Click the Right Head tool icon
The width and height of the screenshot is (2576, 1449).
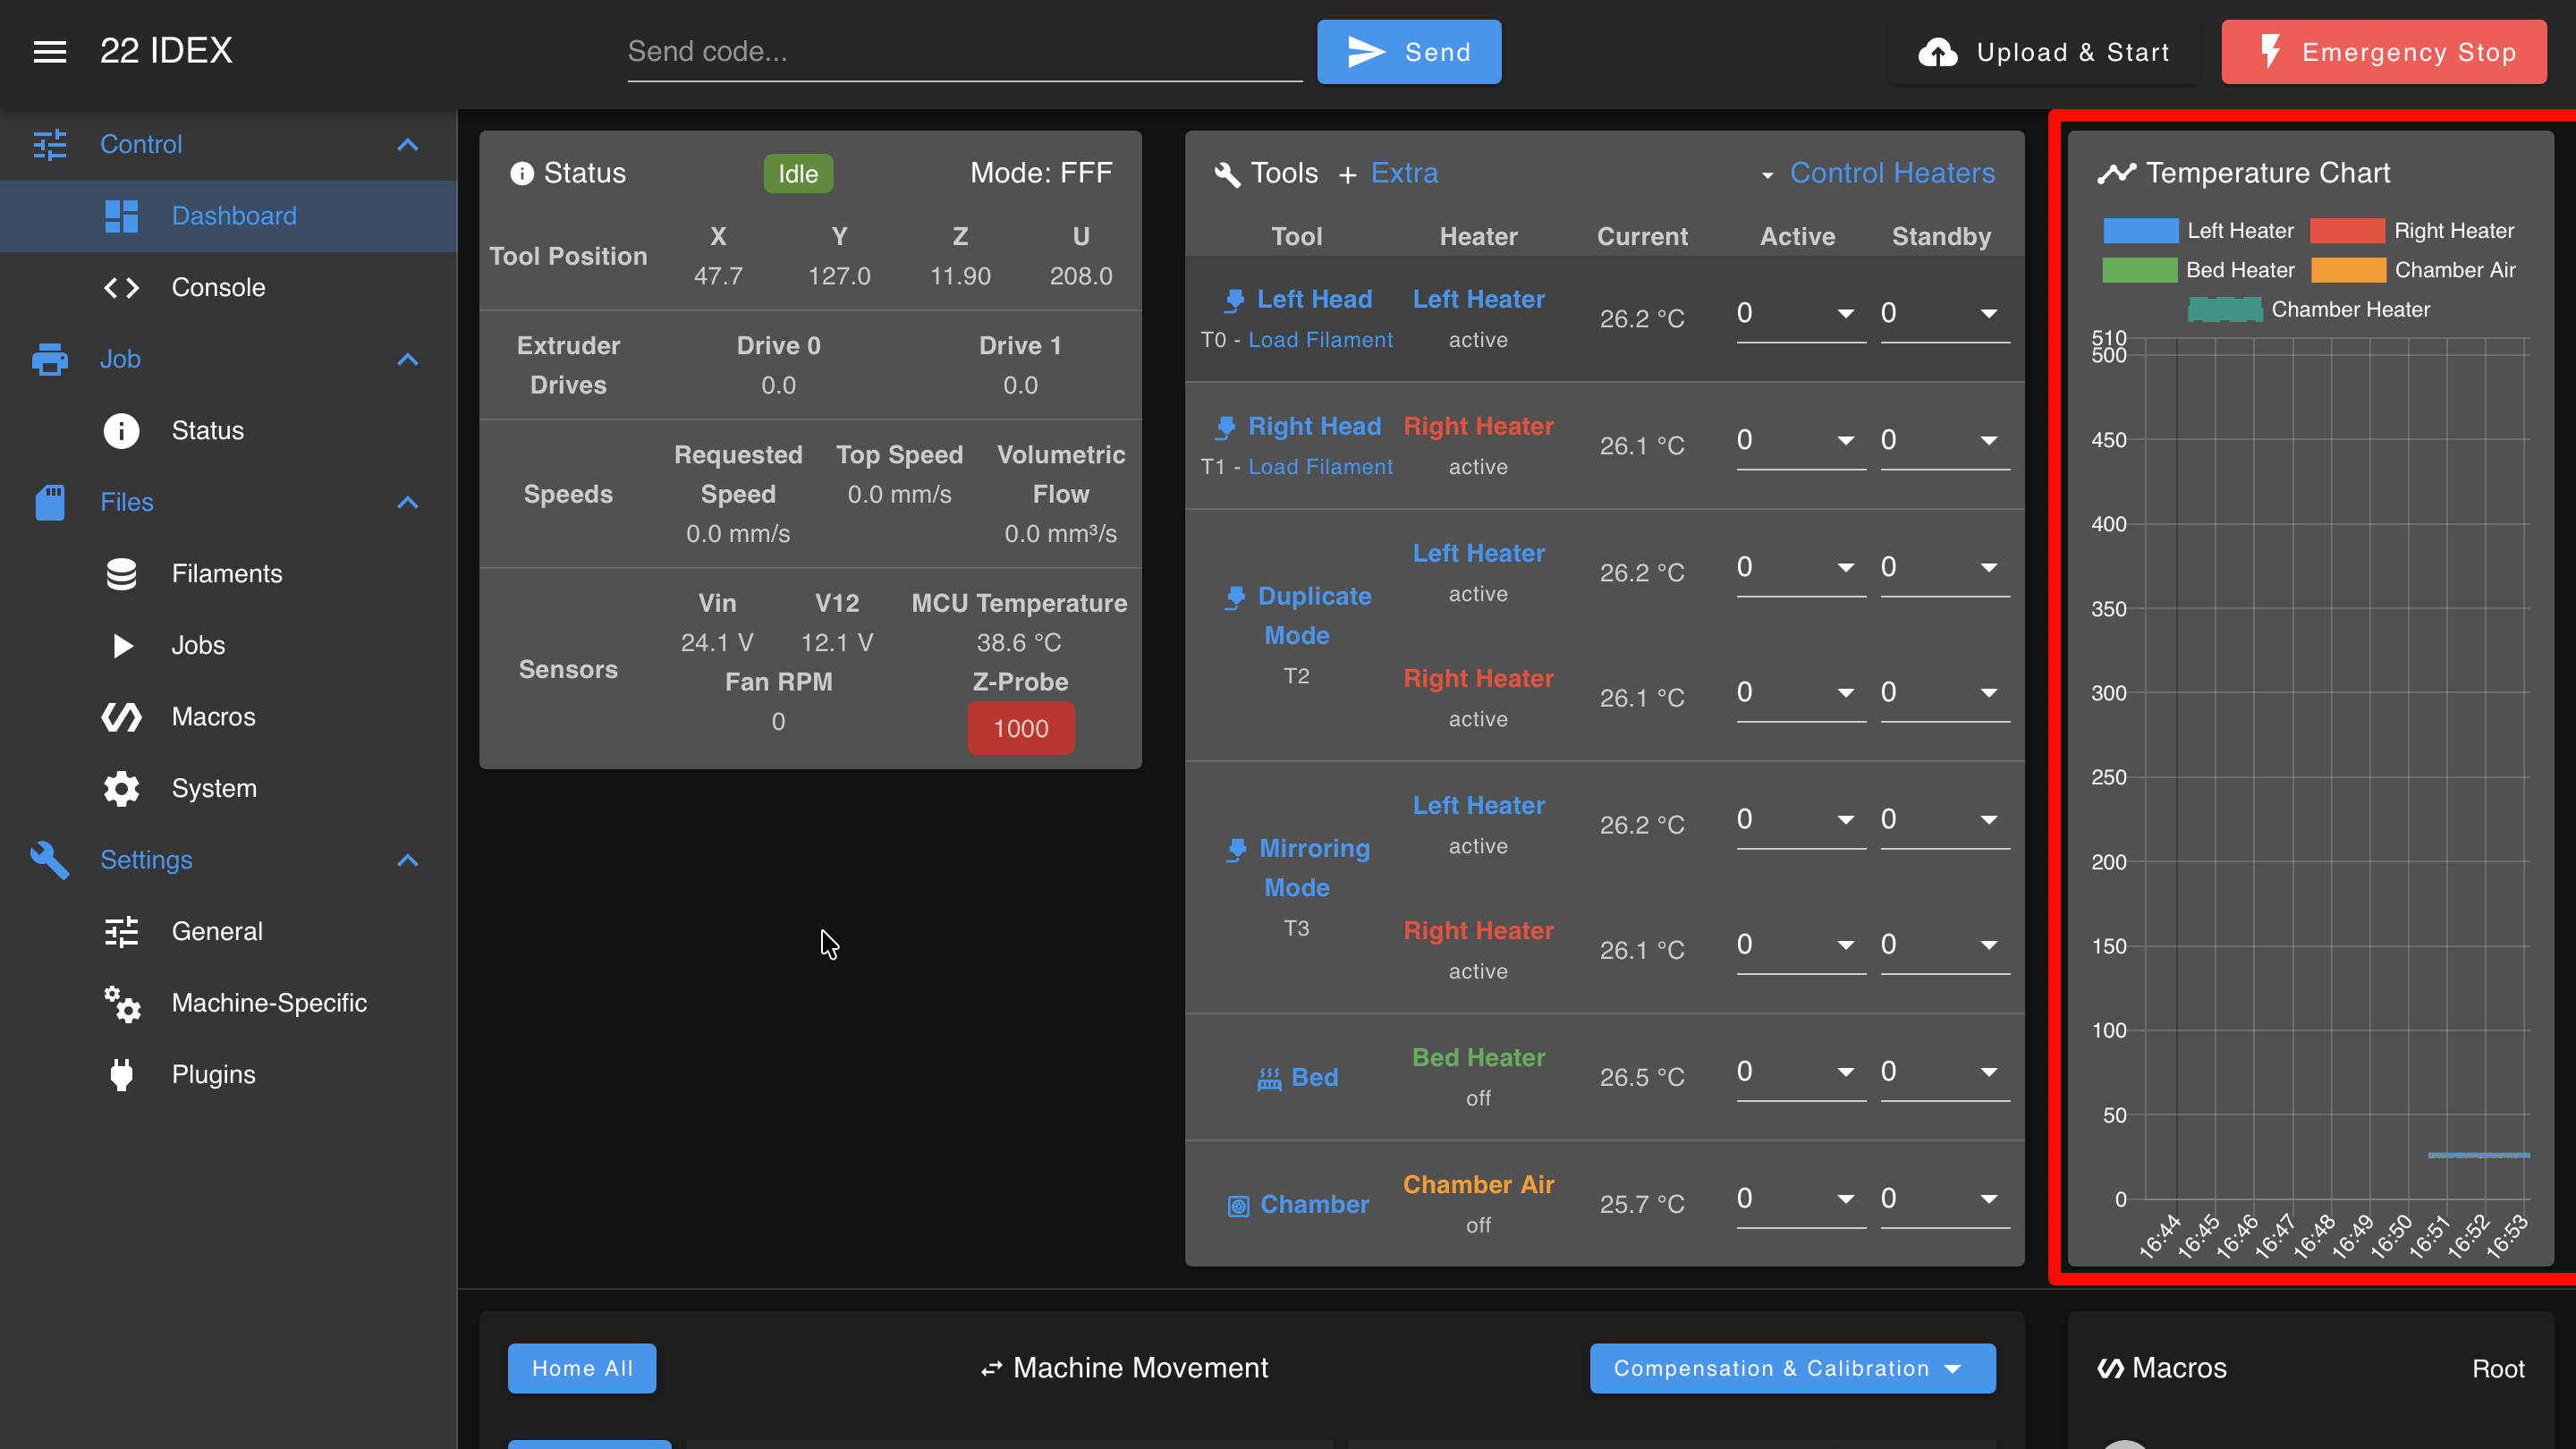(1225, 427)
